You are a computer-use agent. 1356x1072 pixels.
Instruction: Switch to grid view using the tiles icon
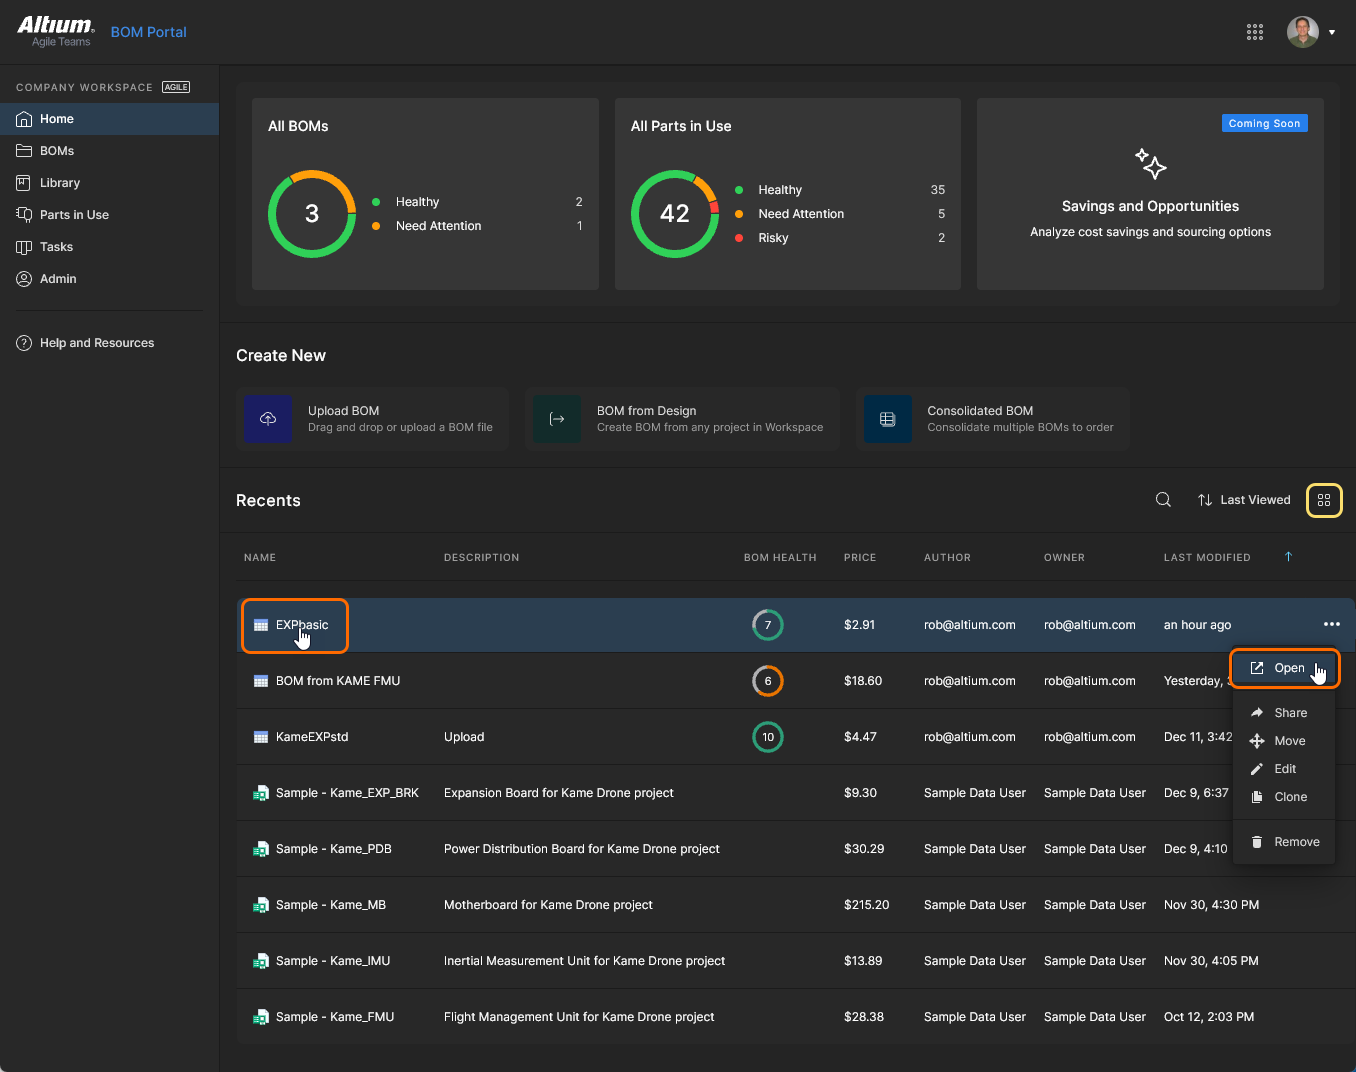coord(1324,500)
